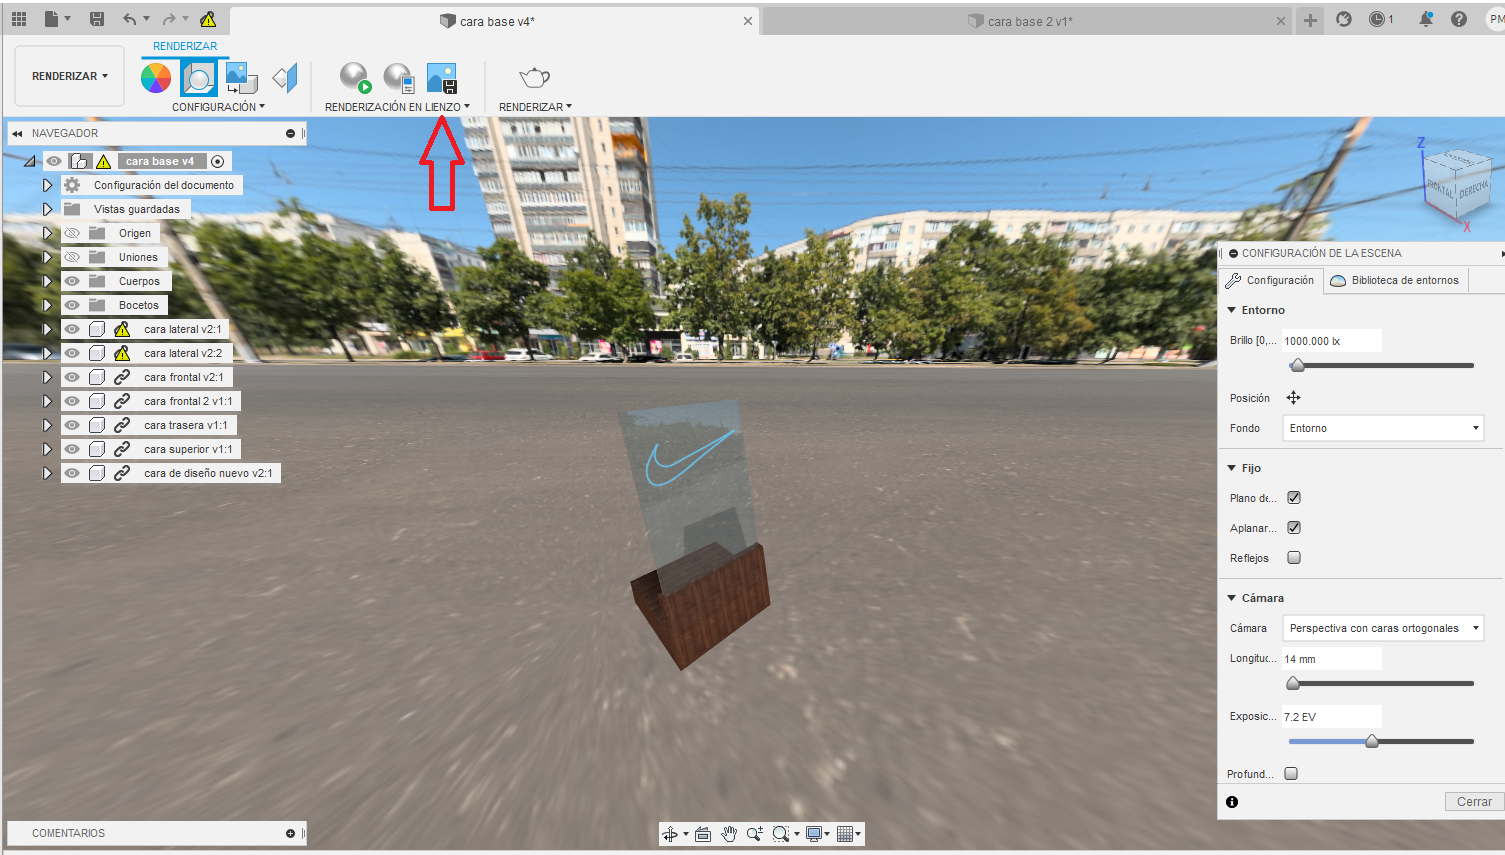The image size is (1505, 855).
Task: Open RENDERIZAR workspace dropdown
Action: [70, 76]
